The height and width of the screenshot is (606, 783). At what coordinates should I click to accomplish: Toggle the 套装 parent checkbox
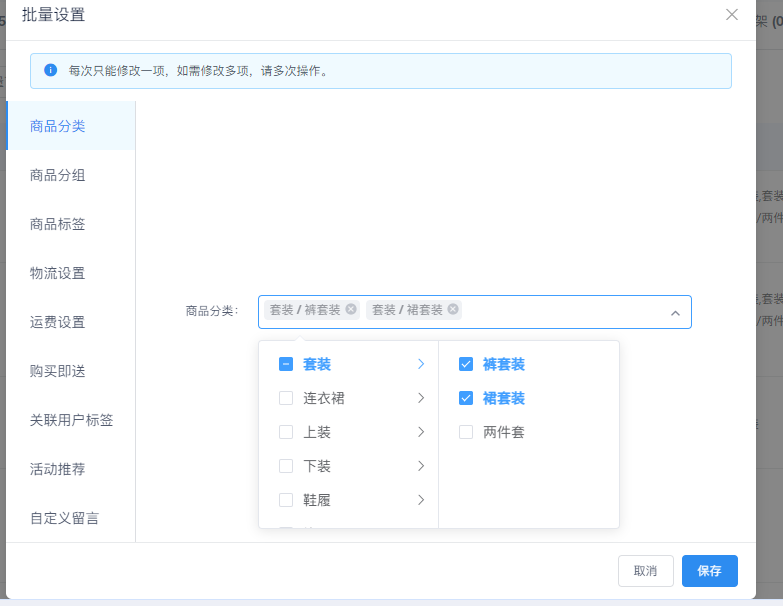tap(286, 364)
